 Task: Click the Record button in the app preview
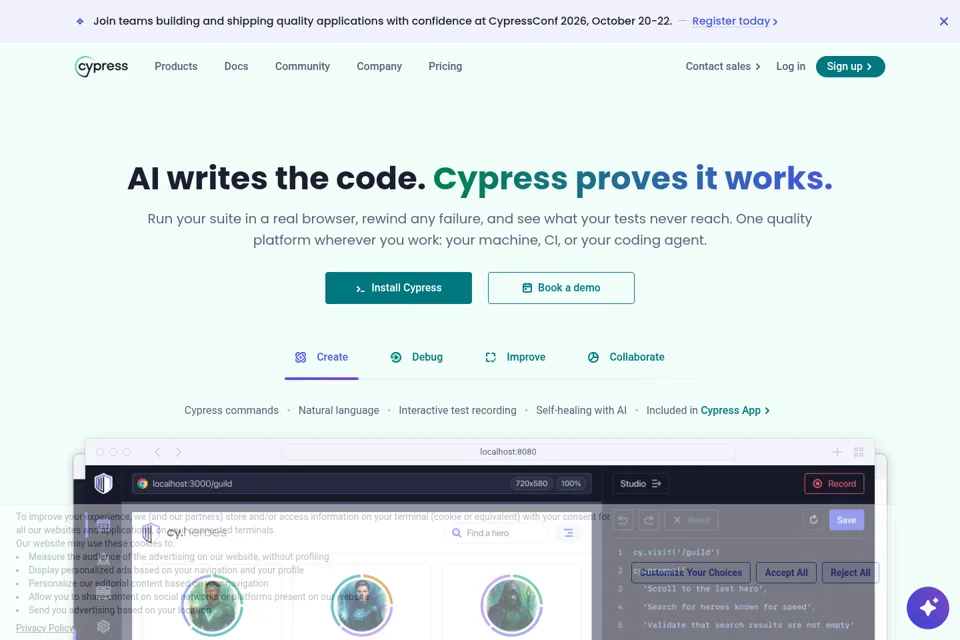[834, 484]
